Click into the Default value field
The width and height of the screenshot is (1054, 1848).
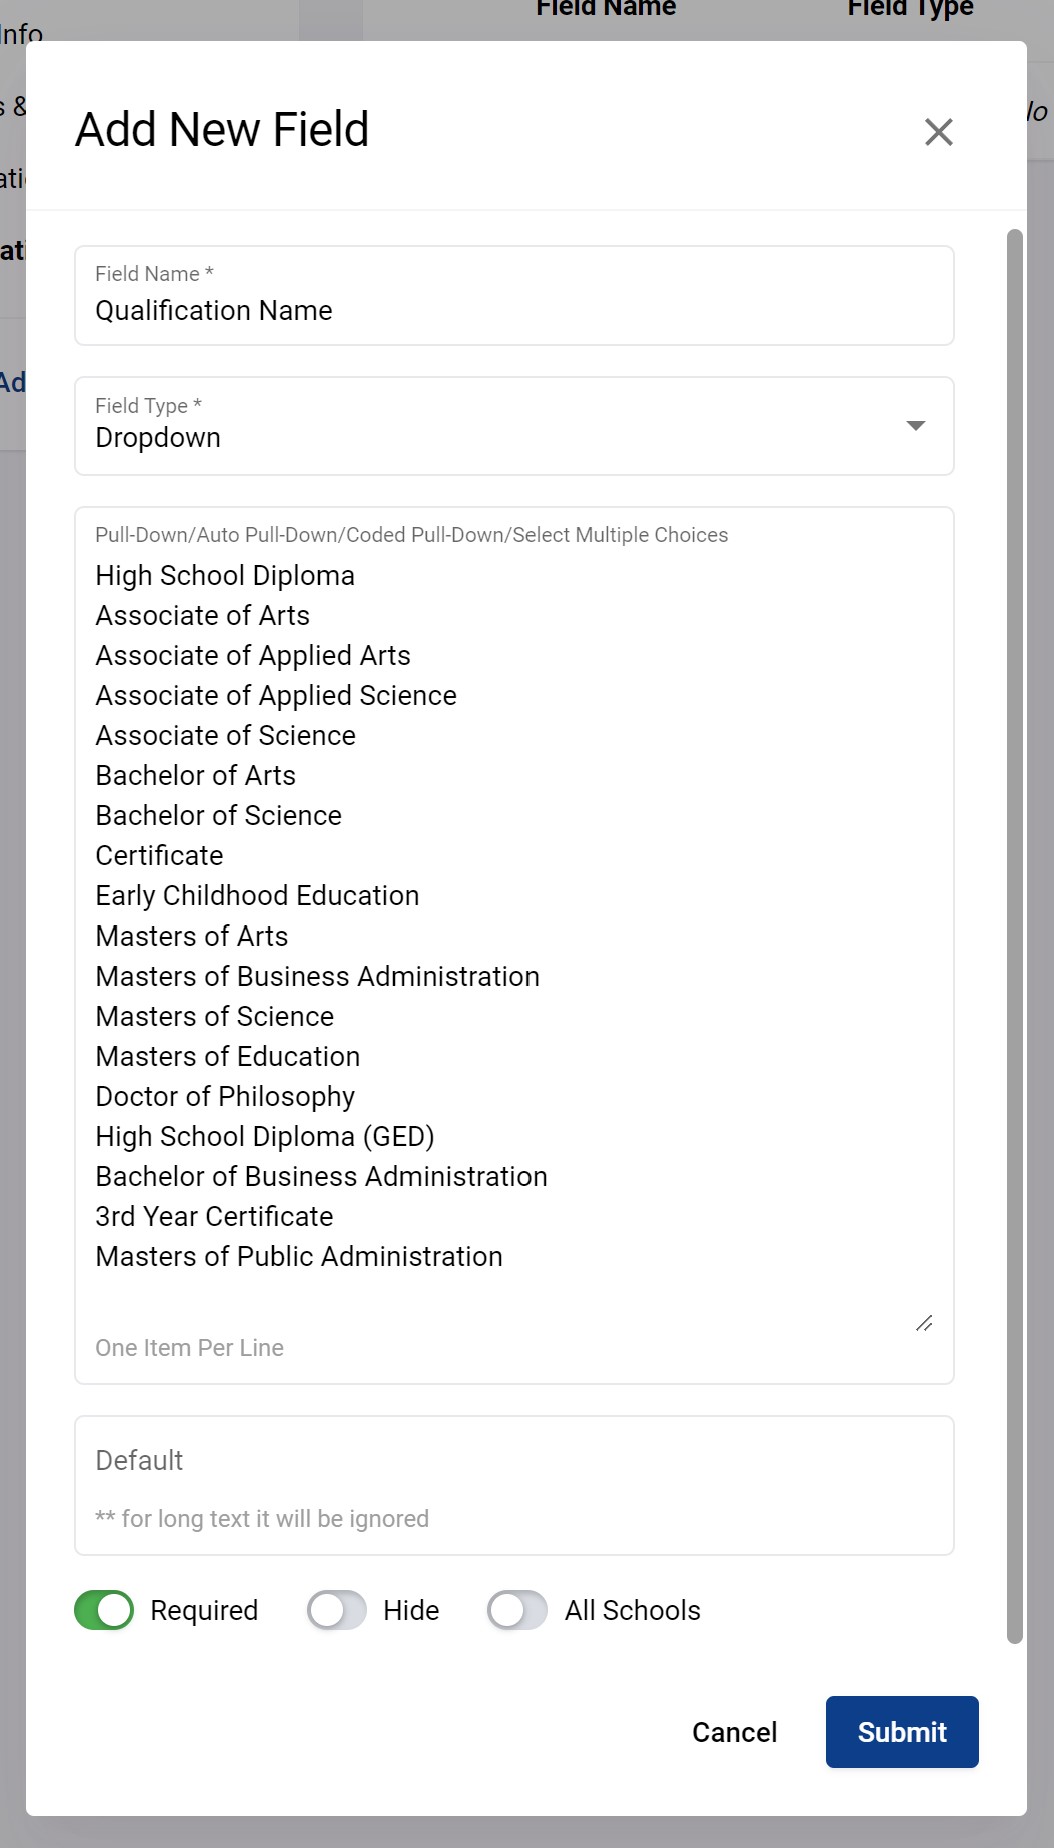[x=514, y=1462]
